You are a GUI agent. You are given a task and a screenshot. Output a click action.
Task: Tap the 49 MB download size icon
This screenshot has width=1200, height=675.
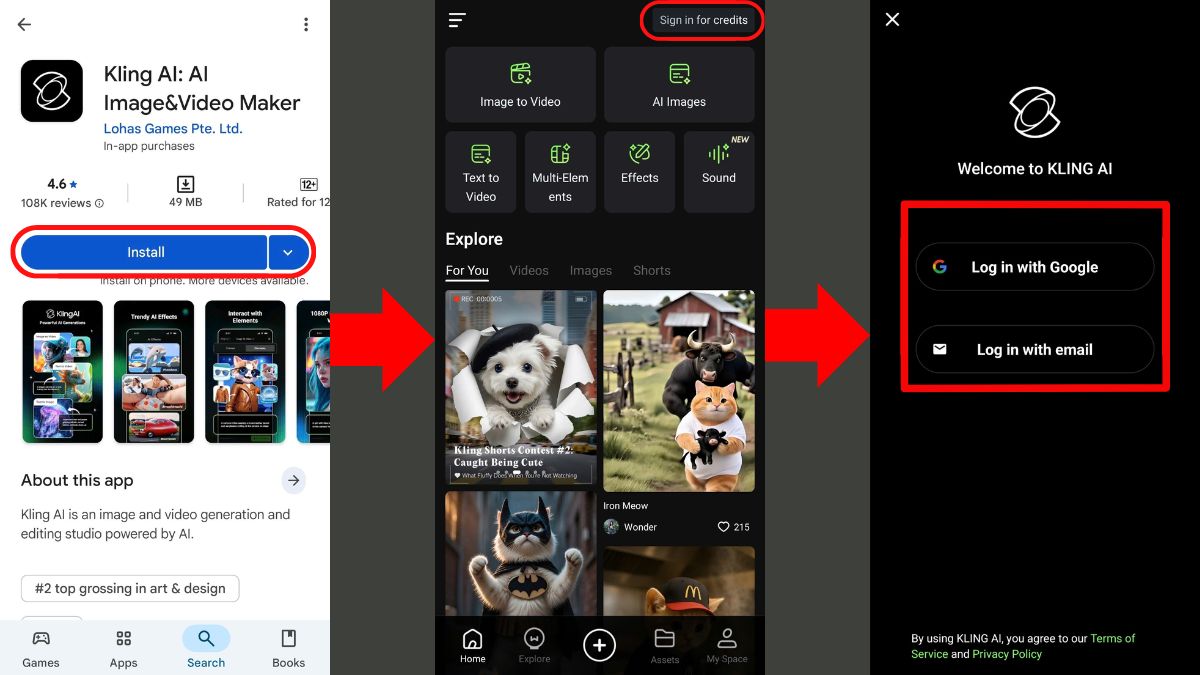point(186,184)
